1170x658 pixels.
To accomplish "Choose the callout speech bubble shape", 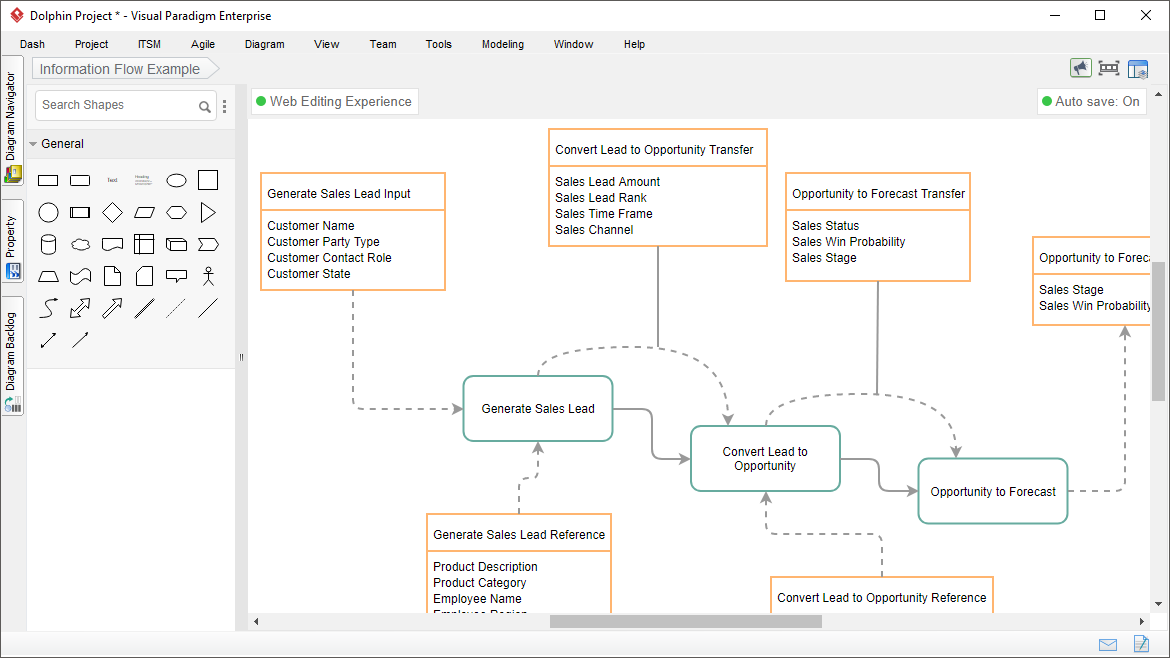I will coord(176,277).
